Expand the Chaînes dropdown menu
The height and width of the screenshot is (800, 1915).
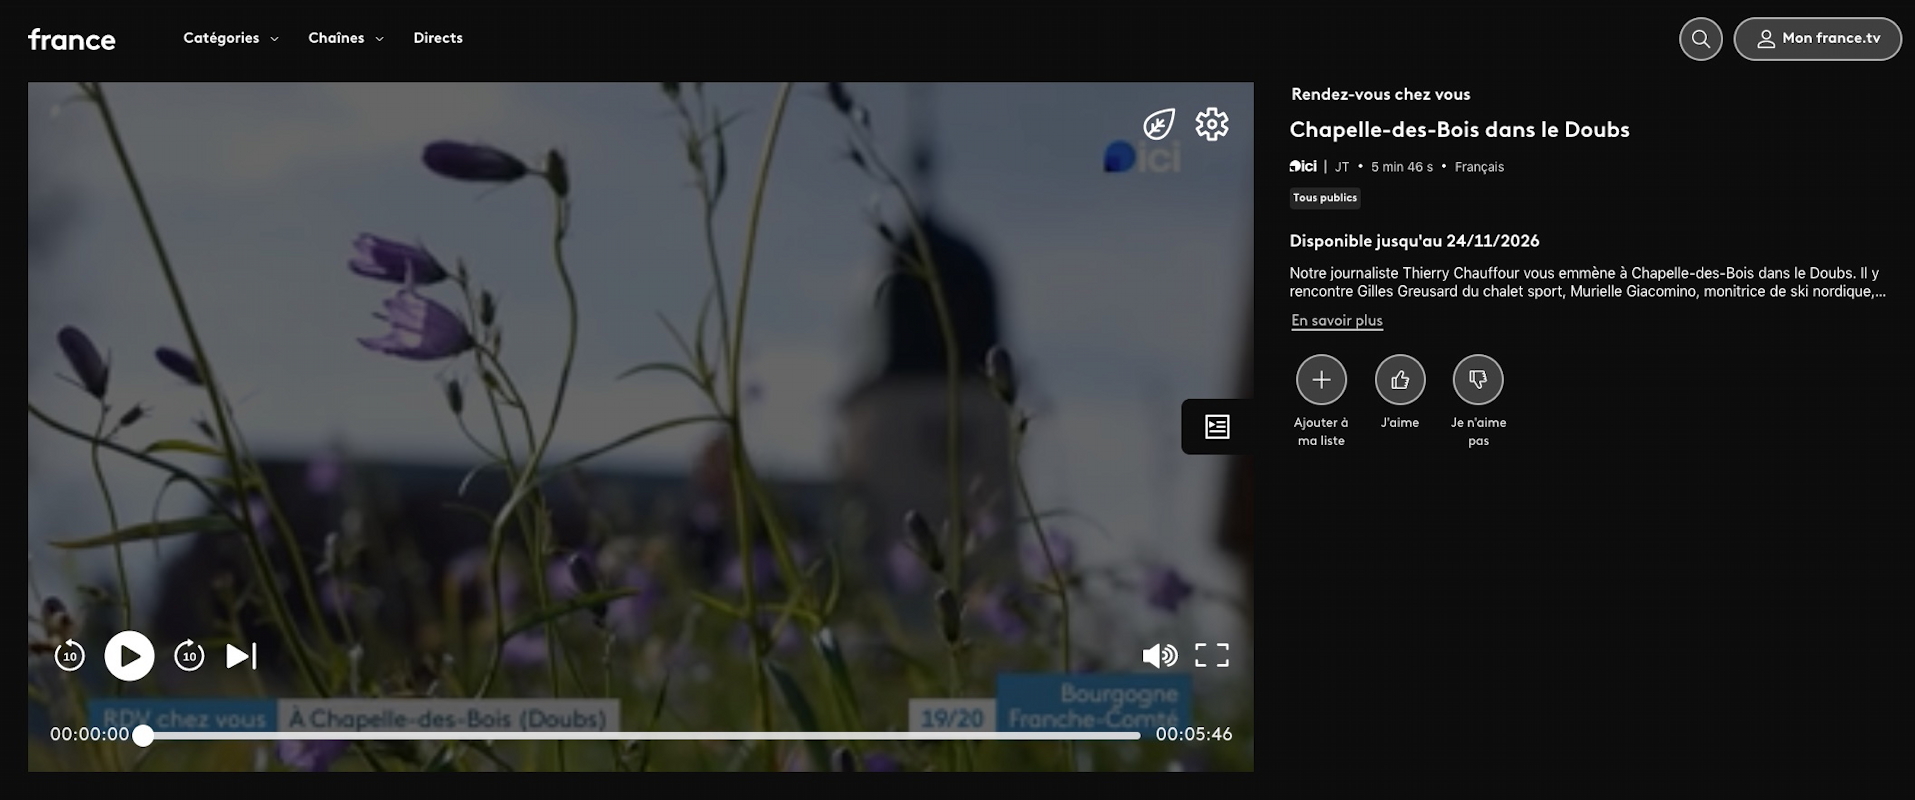coord(345,38)
